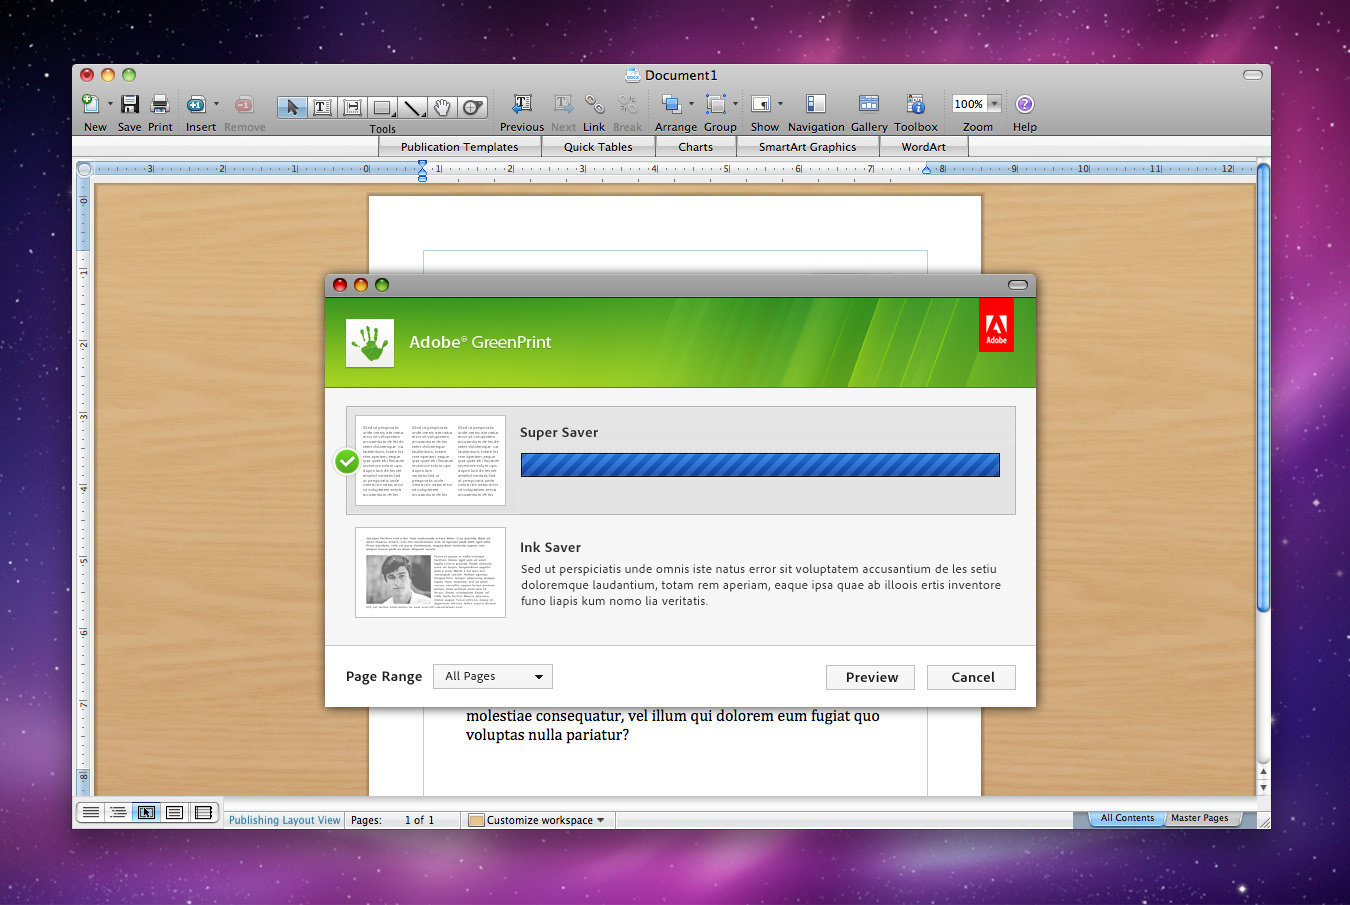Open the Show dropdown arrow

click(780, 104)
